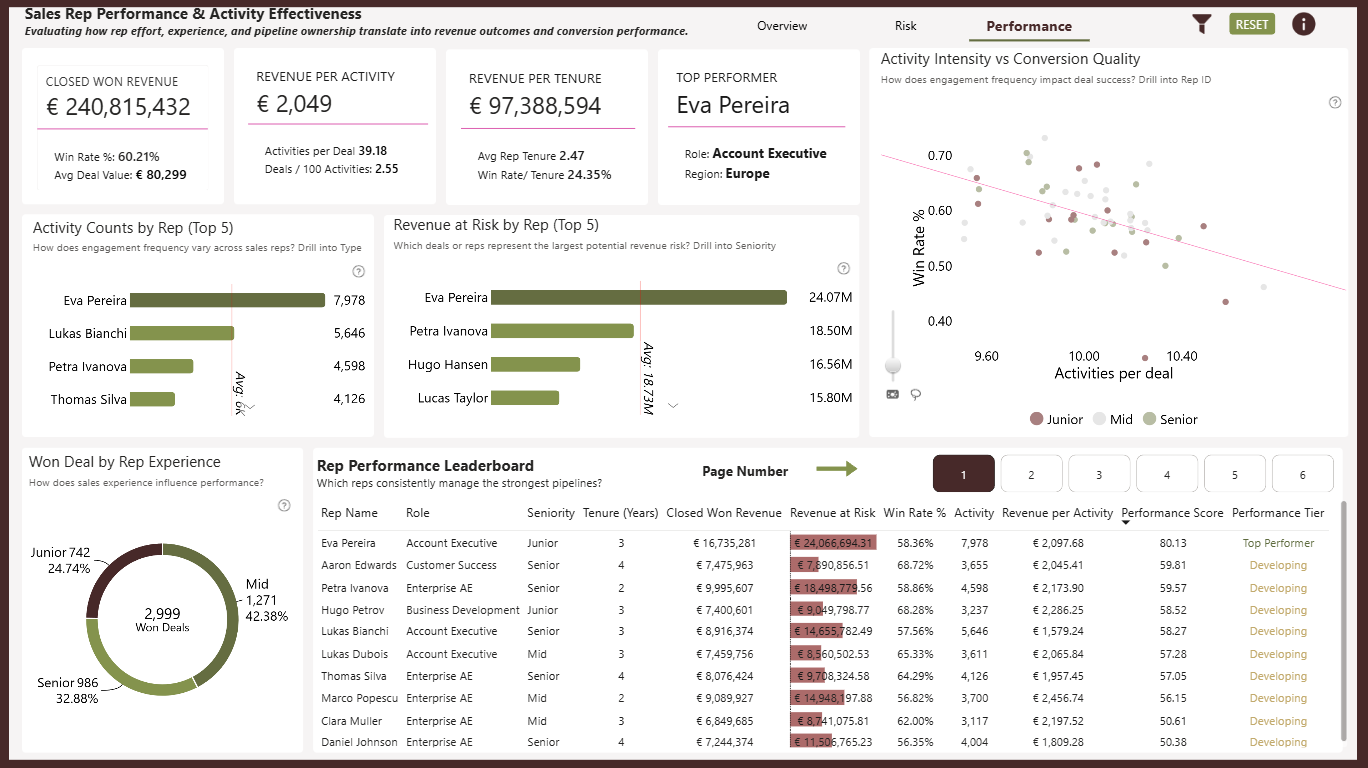Click the 68.72% win rate cell

click(915, 566)
